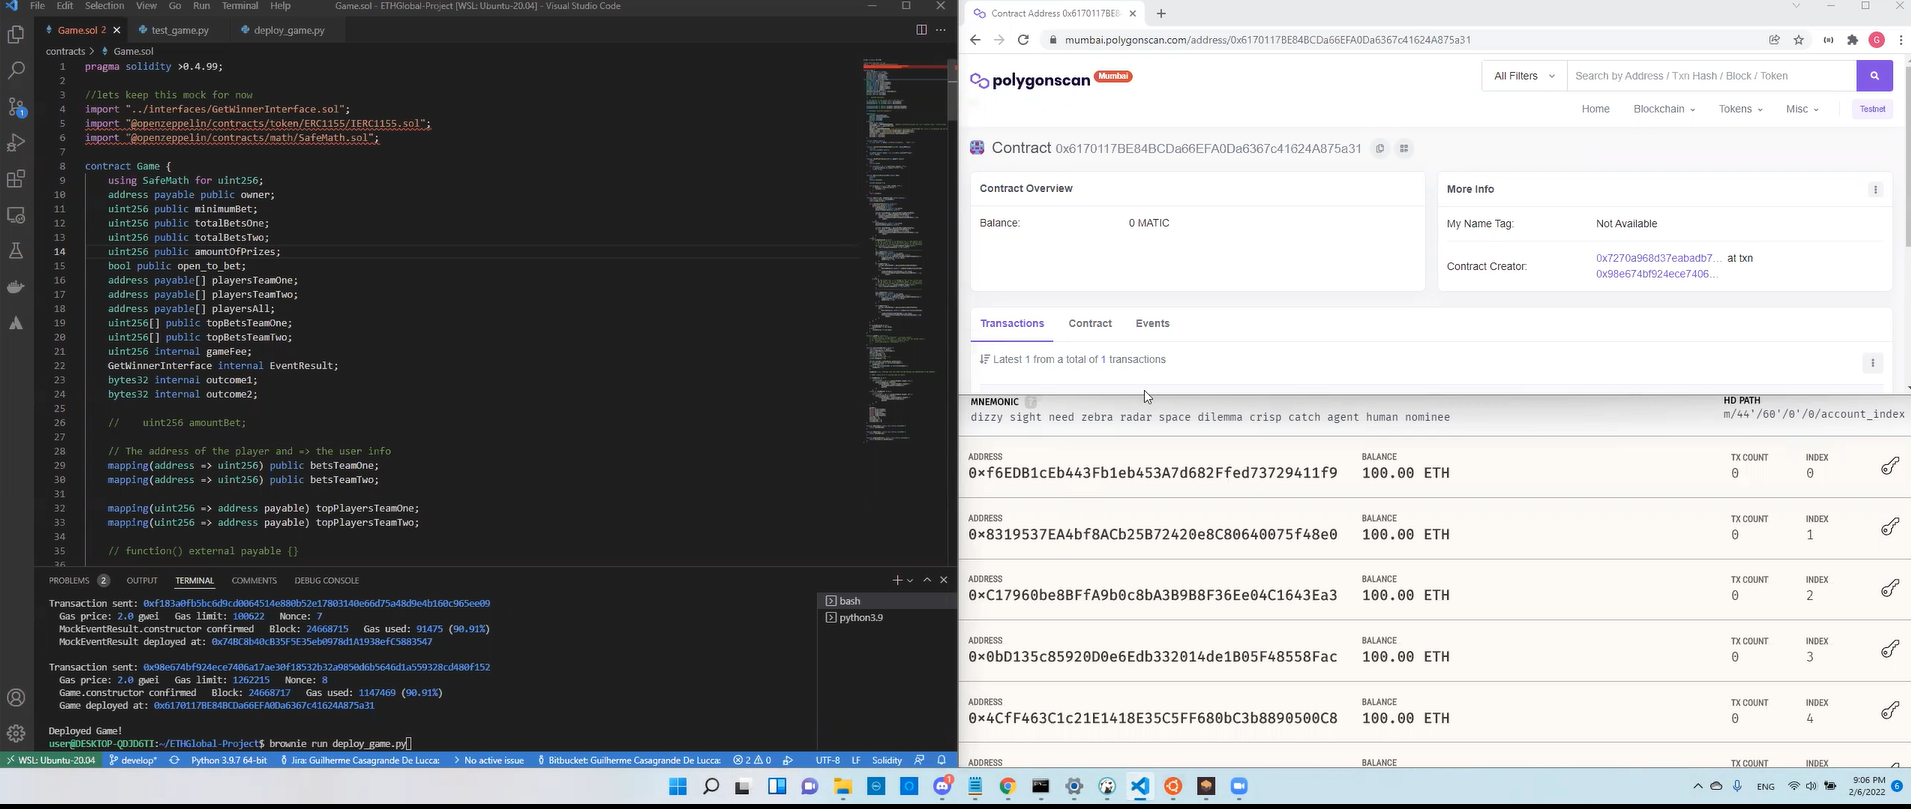Open VS Code Accounts menu
Viewport: 1911px width, 809px height.
[x=16, y=698]
